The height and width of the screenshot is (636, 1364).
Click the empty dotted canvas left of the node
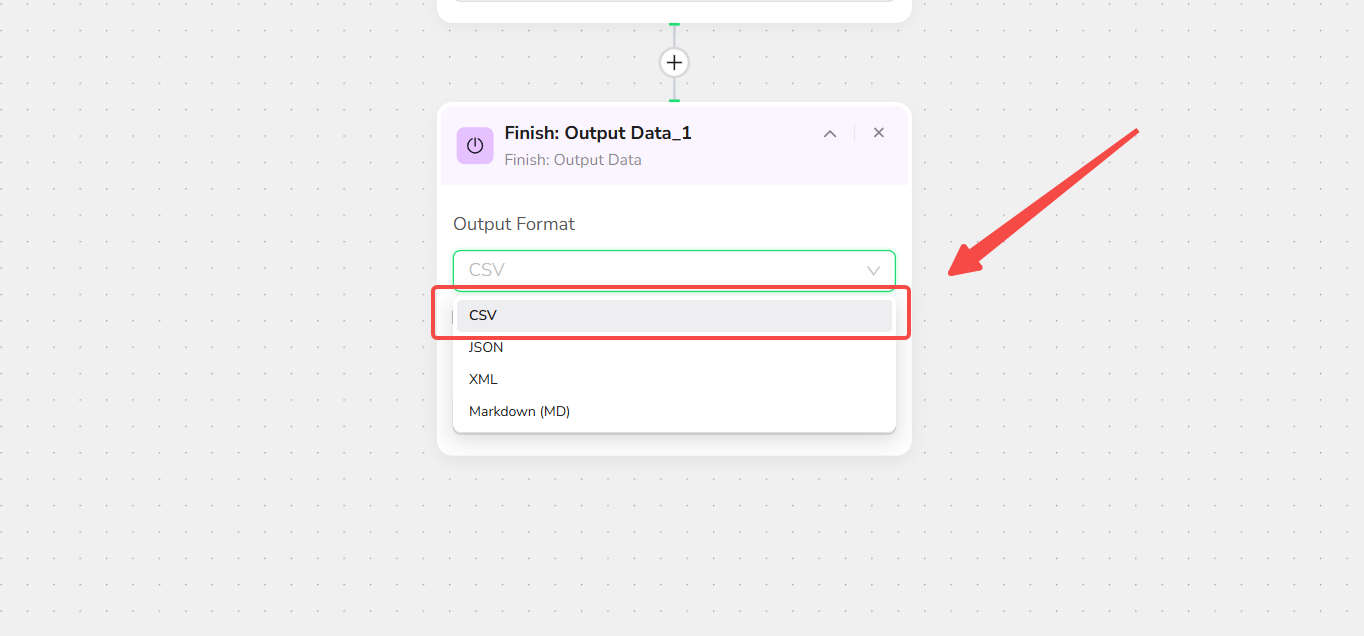coord(220,300)
